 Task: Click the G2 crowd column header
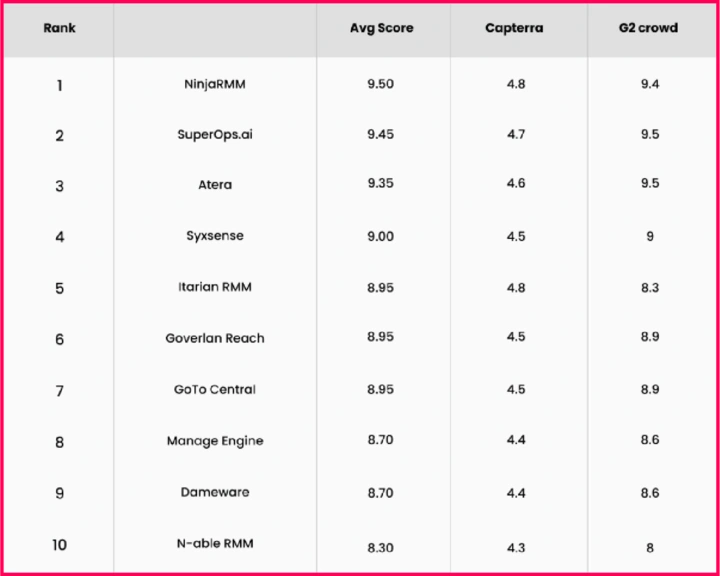coord(648,28)
